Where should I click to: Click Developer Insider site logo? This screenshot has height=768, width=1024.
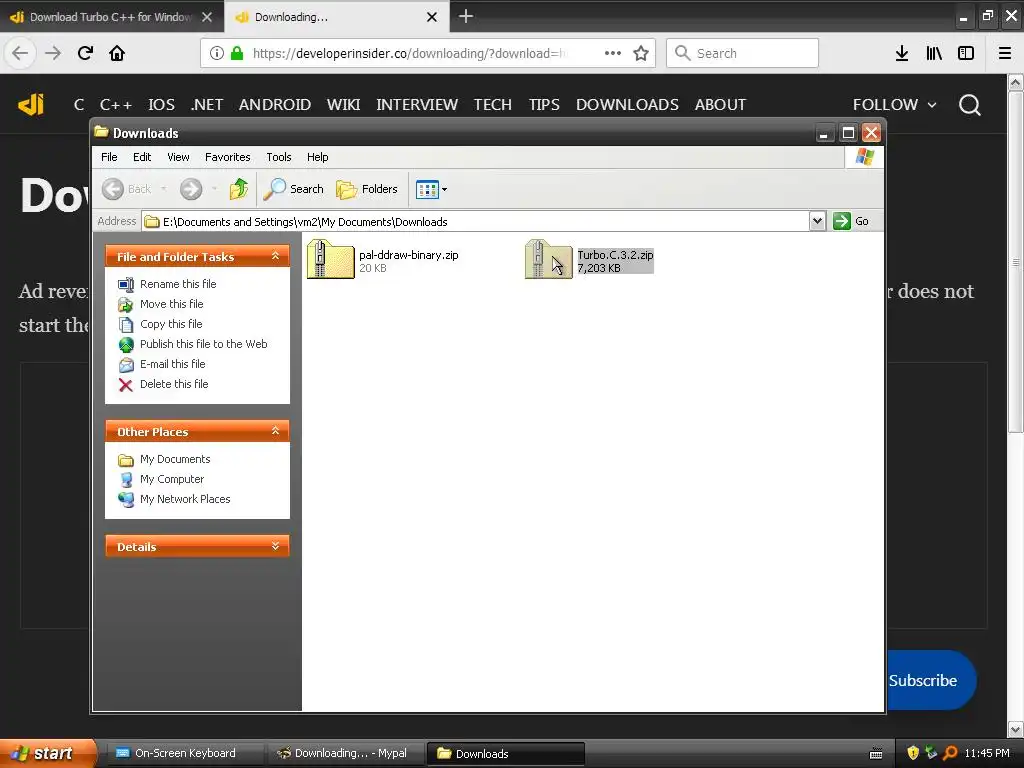pos(31,104)
